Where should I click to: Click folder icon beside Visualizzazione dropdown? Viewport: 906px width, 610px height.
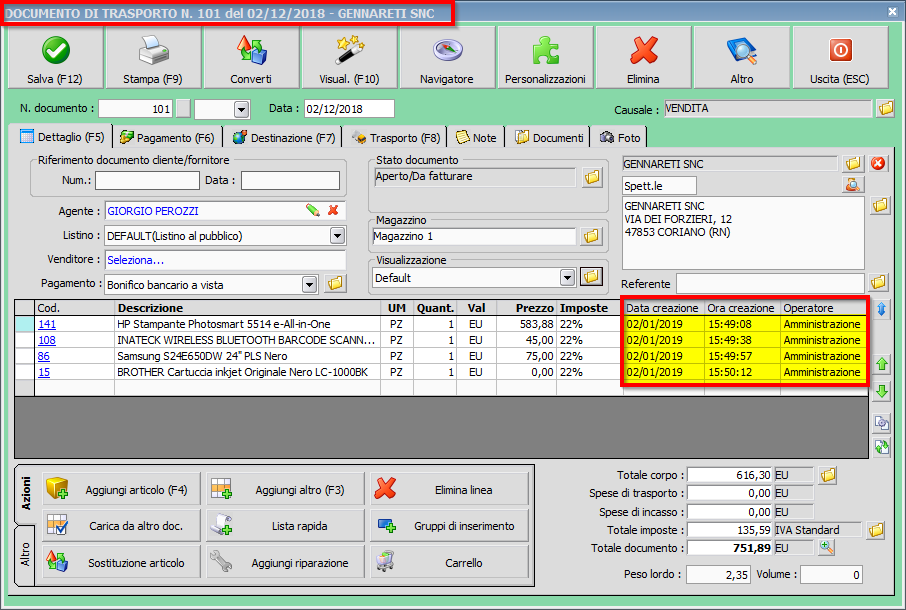point(592,277)
